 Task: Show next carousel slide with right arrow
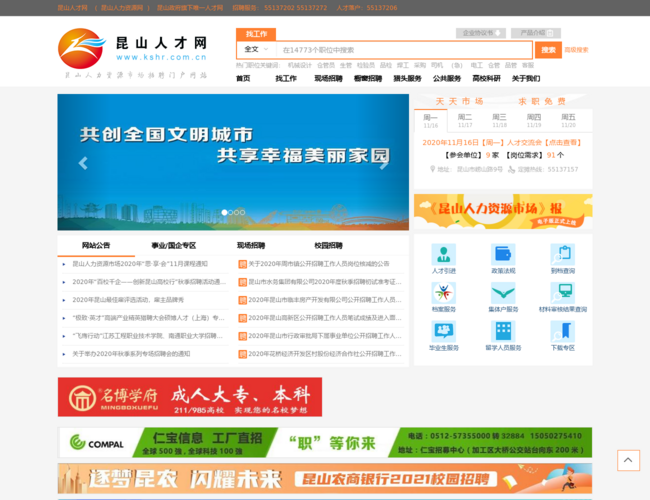[x=384, y=163]
